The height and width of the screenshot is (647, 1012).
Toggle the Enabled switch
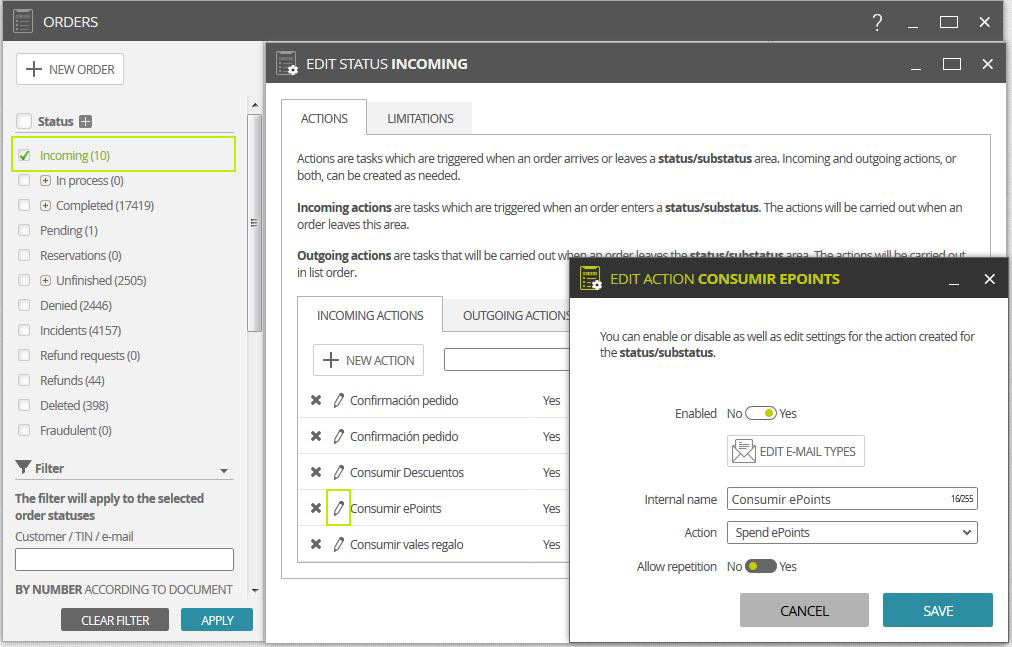tap(760, 413)
